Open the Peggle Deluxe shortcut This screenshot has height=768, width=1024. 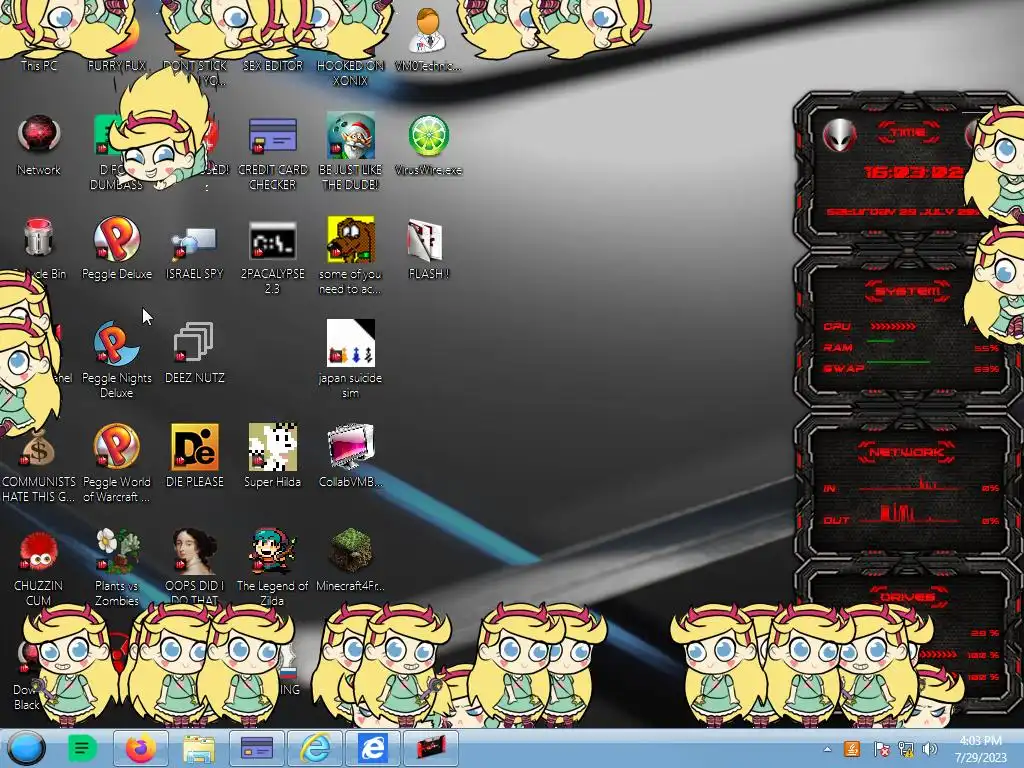point(116,240)
